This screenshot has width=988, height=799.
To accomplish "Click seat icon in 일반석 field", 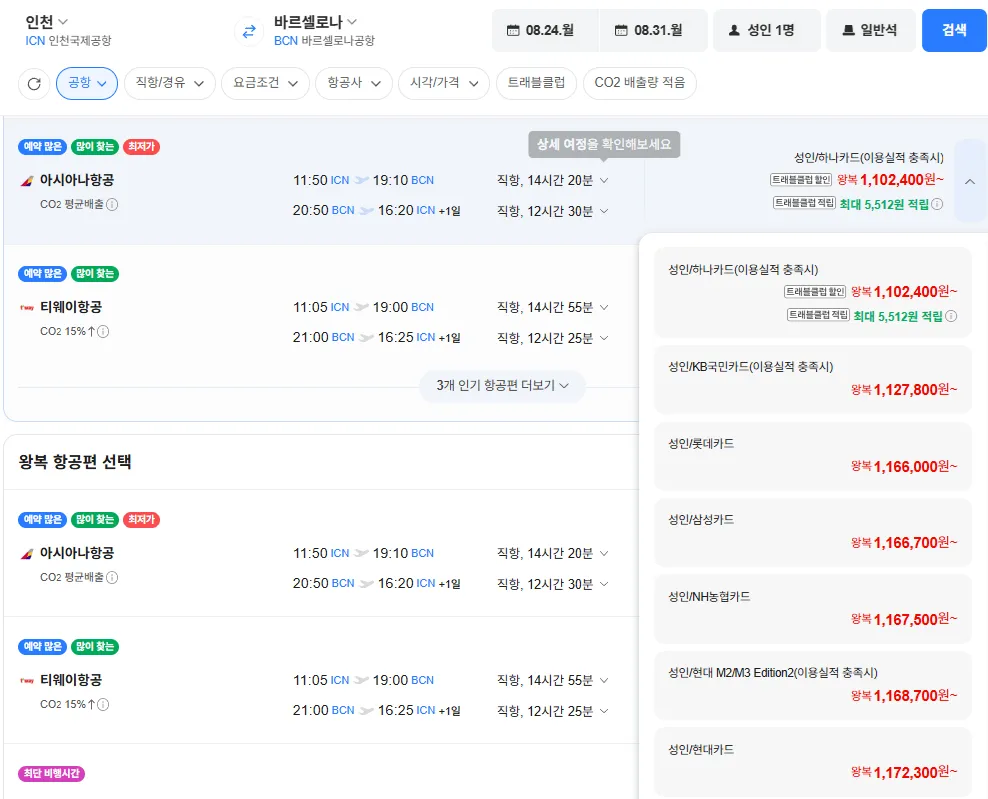I will [848, 30].
